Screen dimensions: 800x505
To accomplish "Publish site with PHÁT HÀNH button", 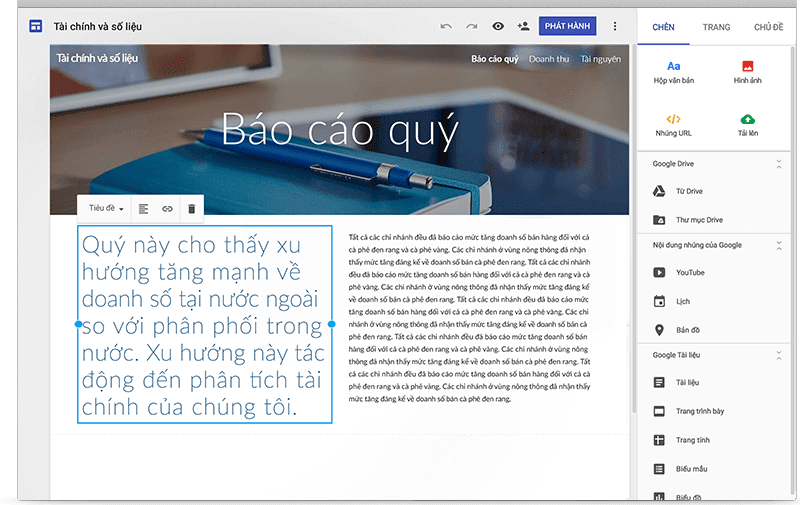I will (567, 26).
